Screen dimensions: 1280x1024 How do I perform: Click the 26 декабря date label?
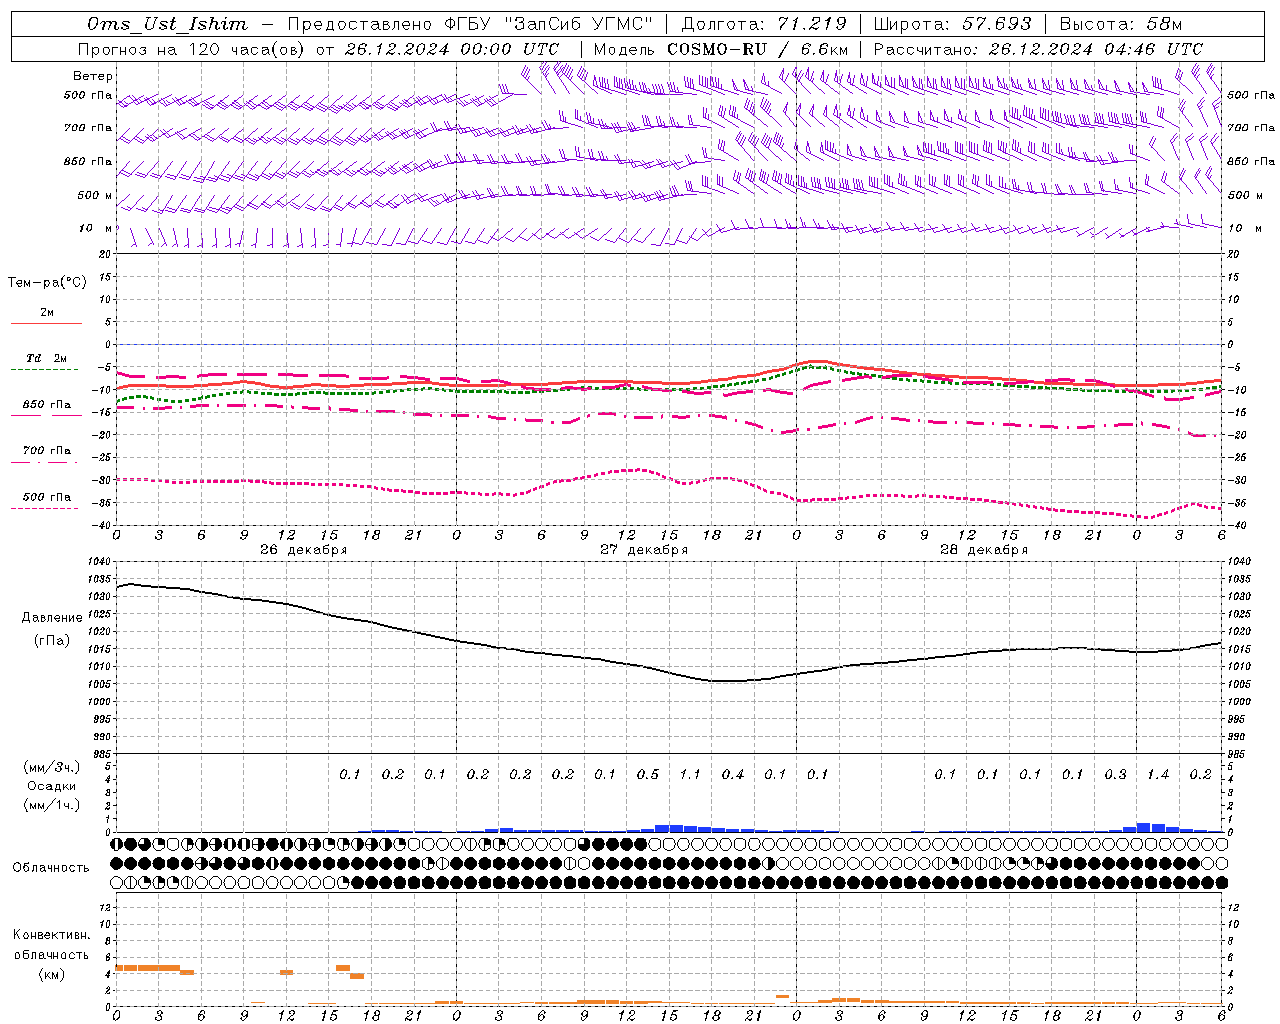304,550
